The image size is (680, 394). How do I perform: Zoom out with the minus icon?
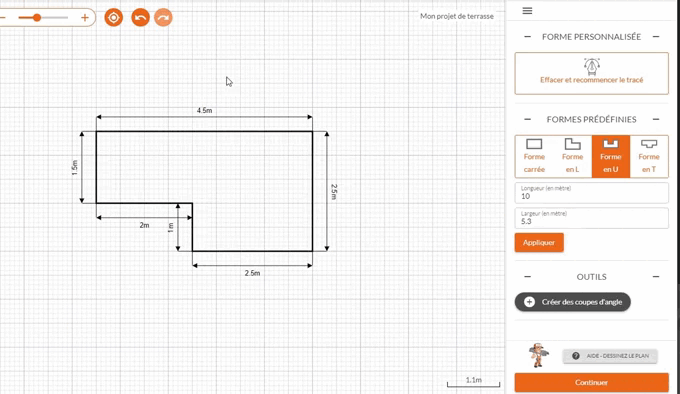point(2,18)
